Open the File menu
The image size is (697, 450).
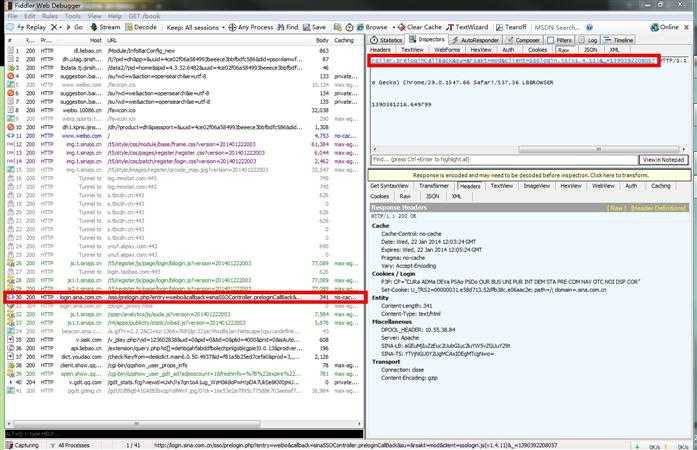pyautogui.click(x=12, y=16)
